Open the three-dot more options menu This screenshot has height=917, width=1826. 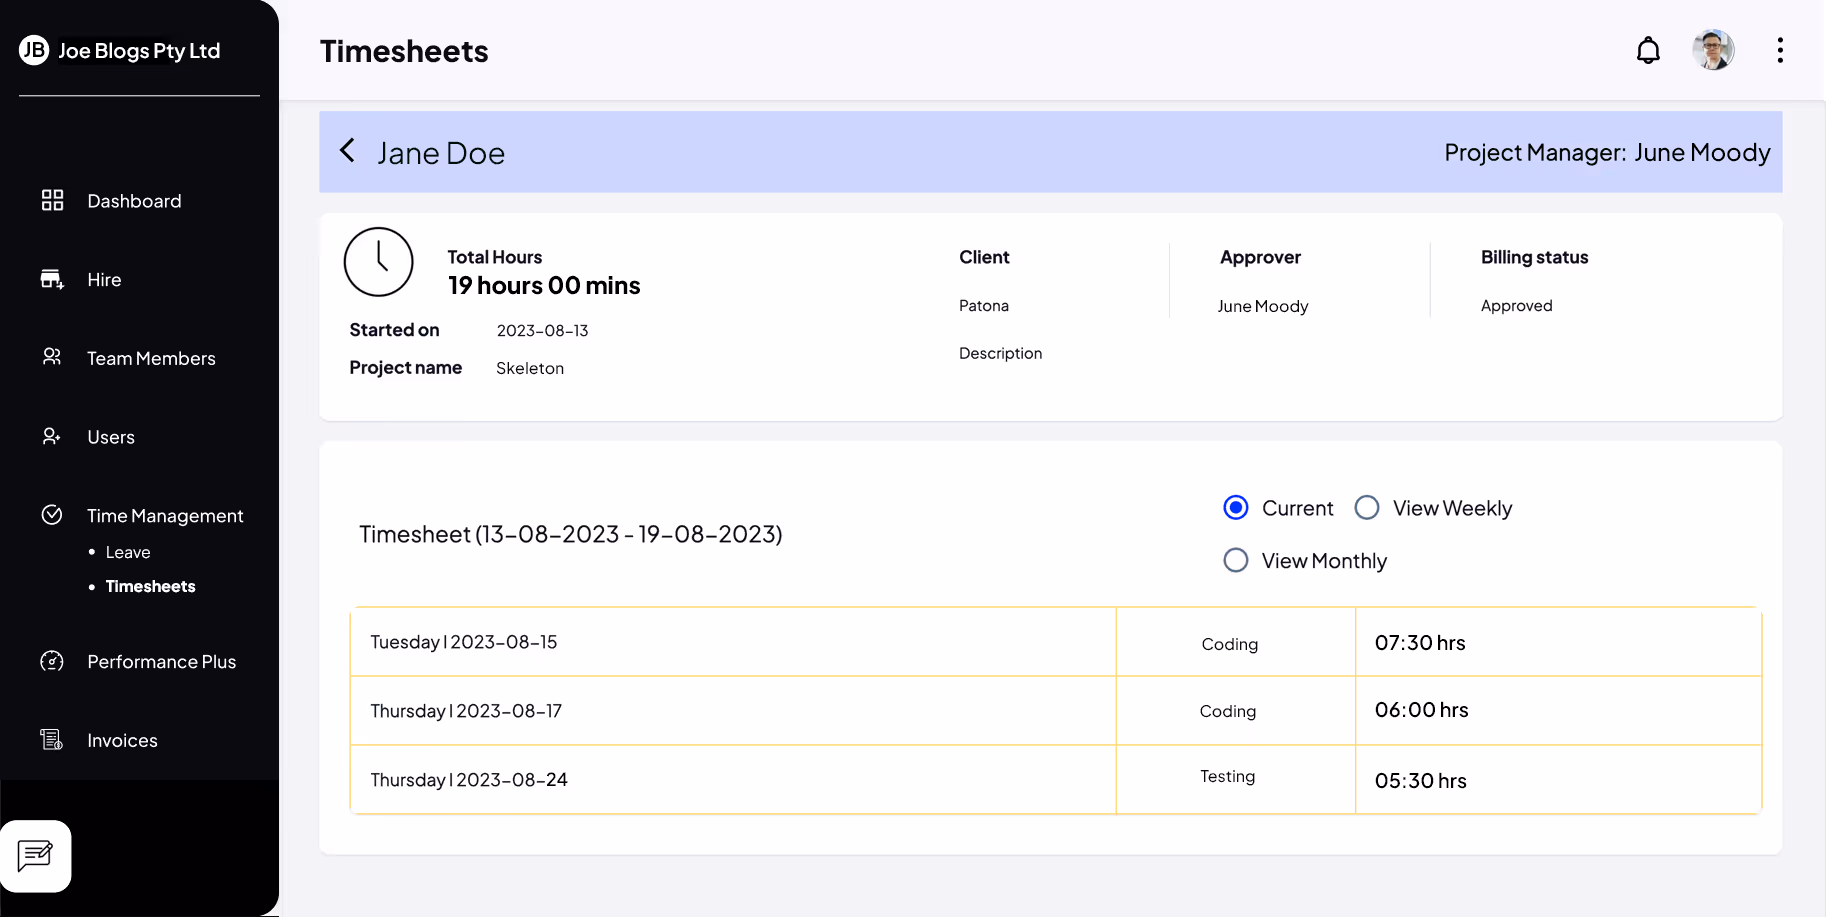point(1780,50)
